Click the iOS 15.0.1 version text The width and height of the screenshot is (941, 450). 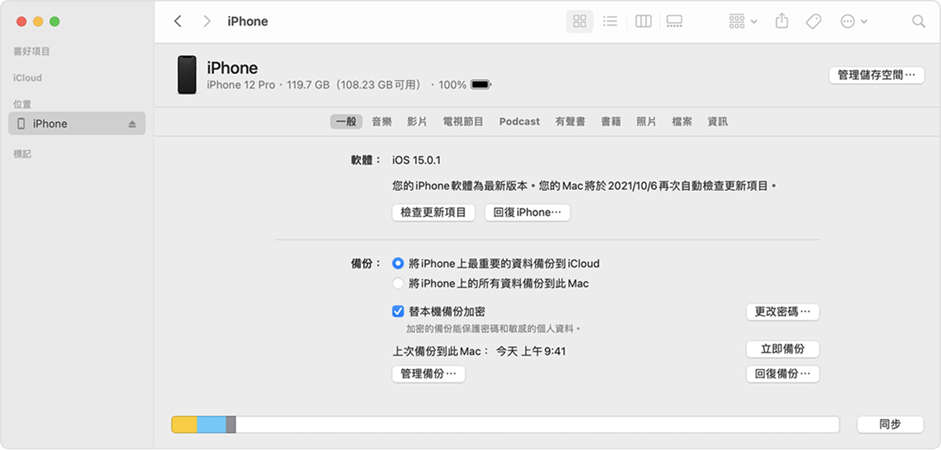tap(416, 160)
